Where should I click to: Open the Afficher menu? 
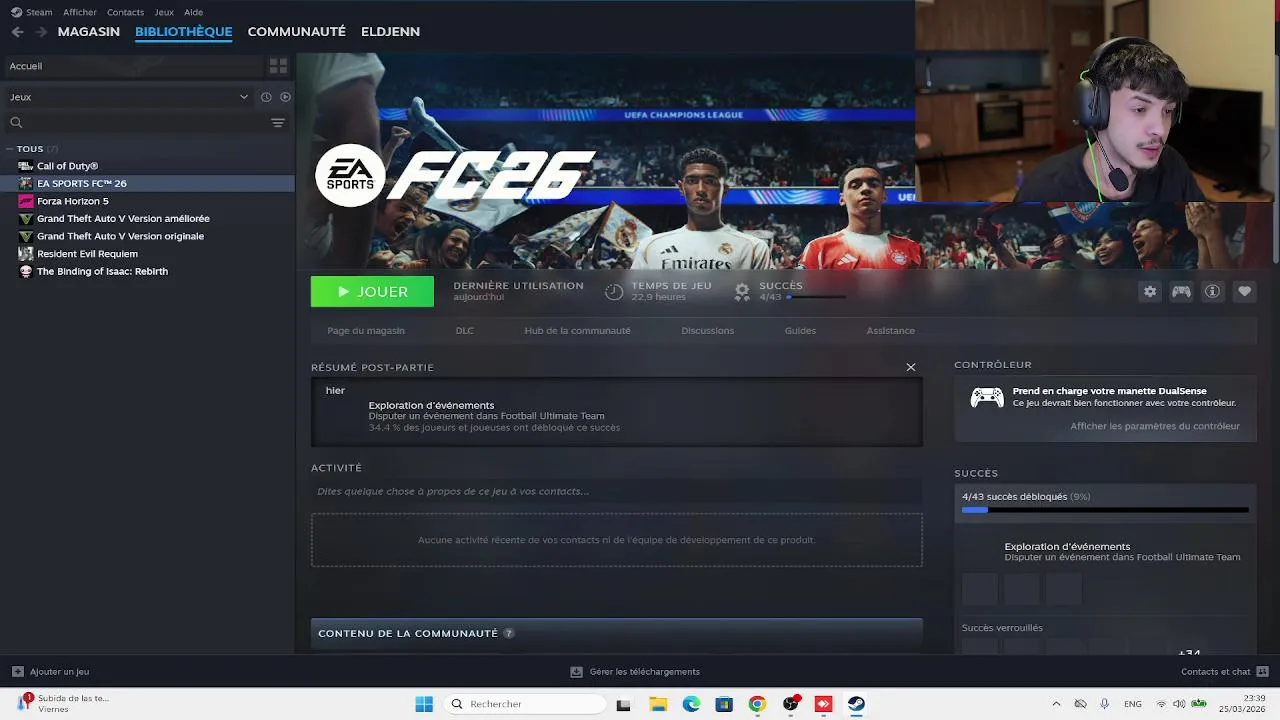click(80, 12)
